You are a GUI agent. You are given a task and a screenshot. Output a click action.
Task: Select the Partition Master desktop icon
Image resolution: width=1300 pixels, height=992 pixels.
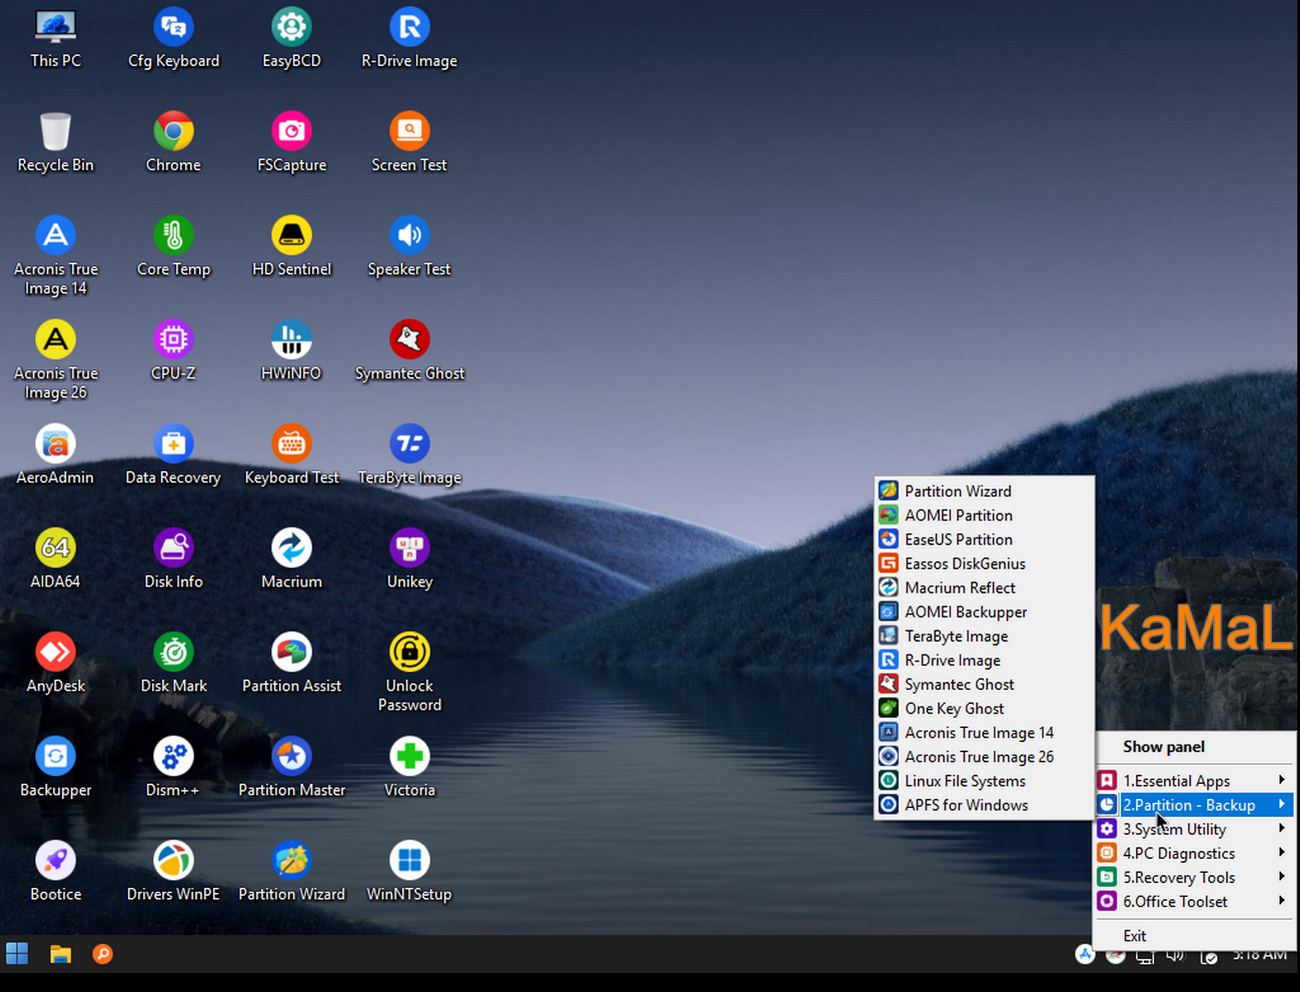(x=292, y=768)
